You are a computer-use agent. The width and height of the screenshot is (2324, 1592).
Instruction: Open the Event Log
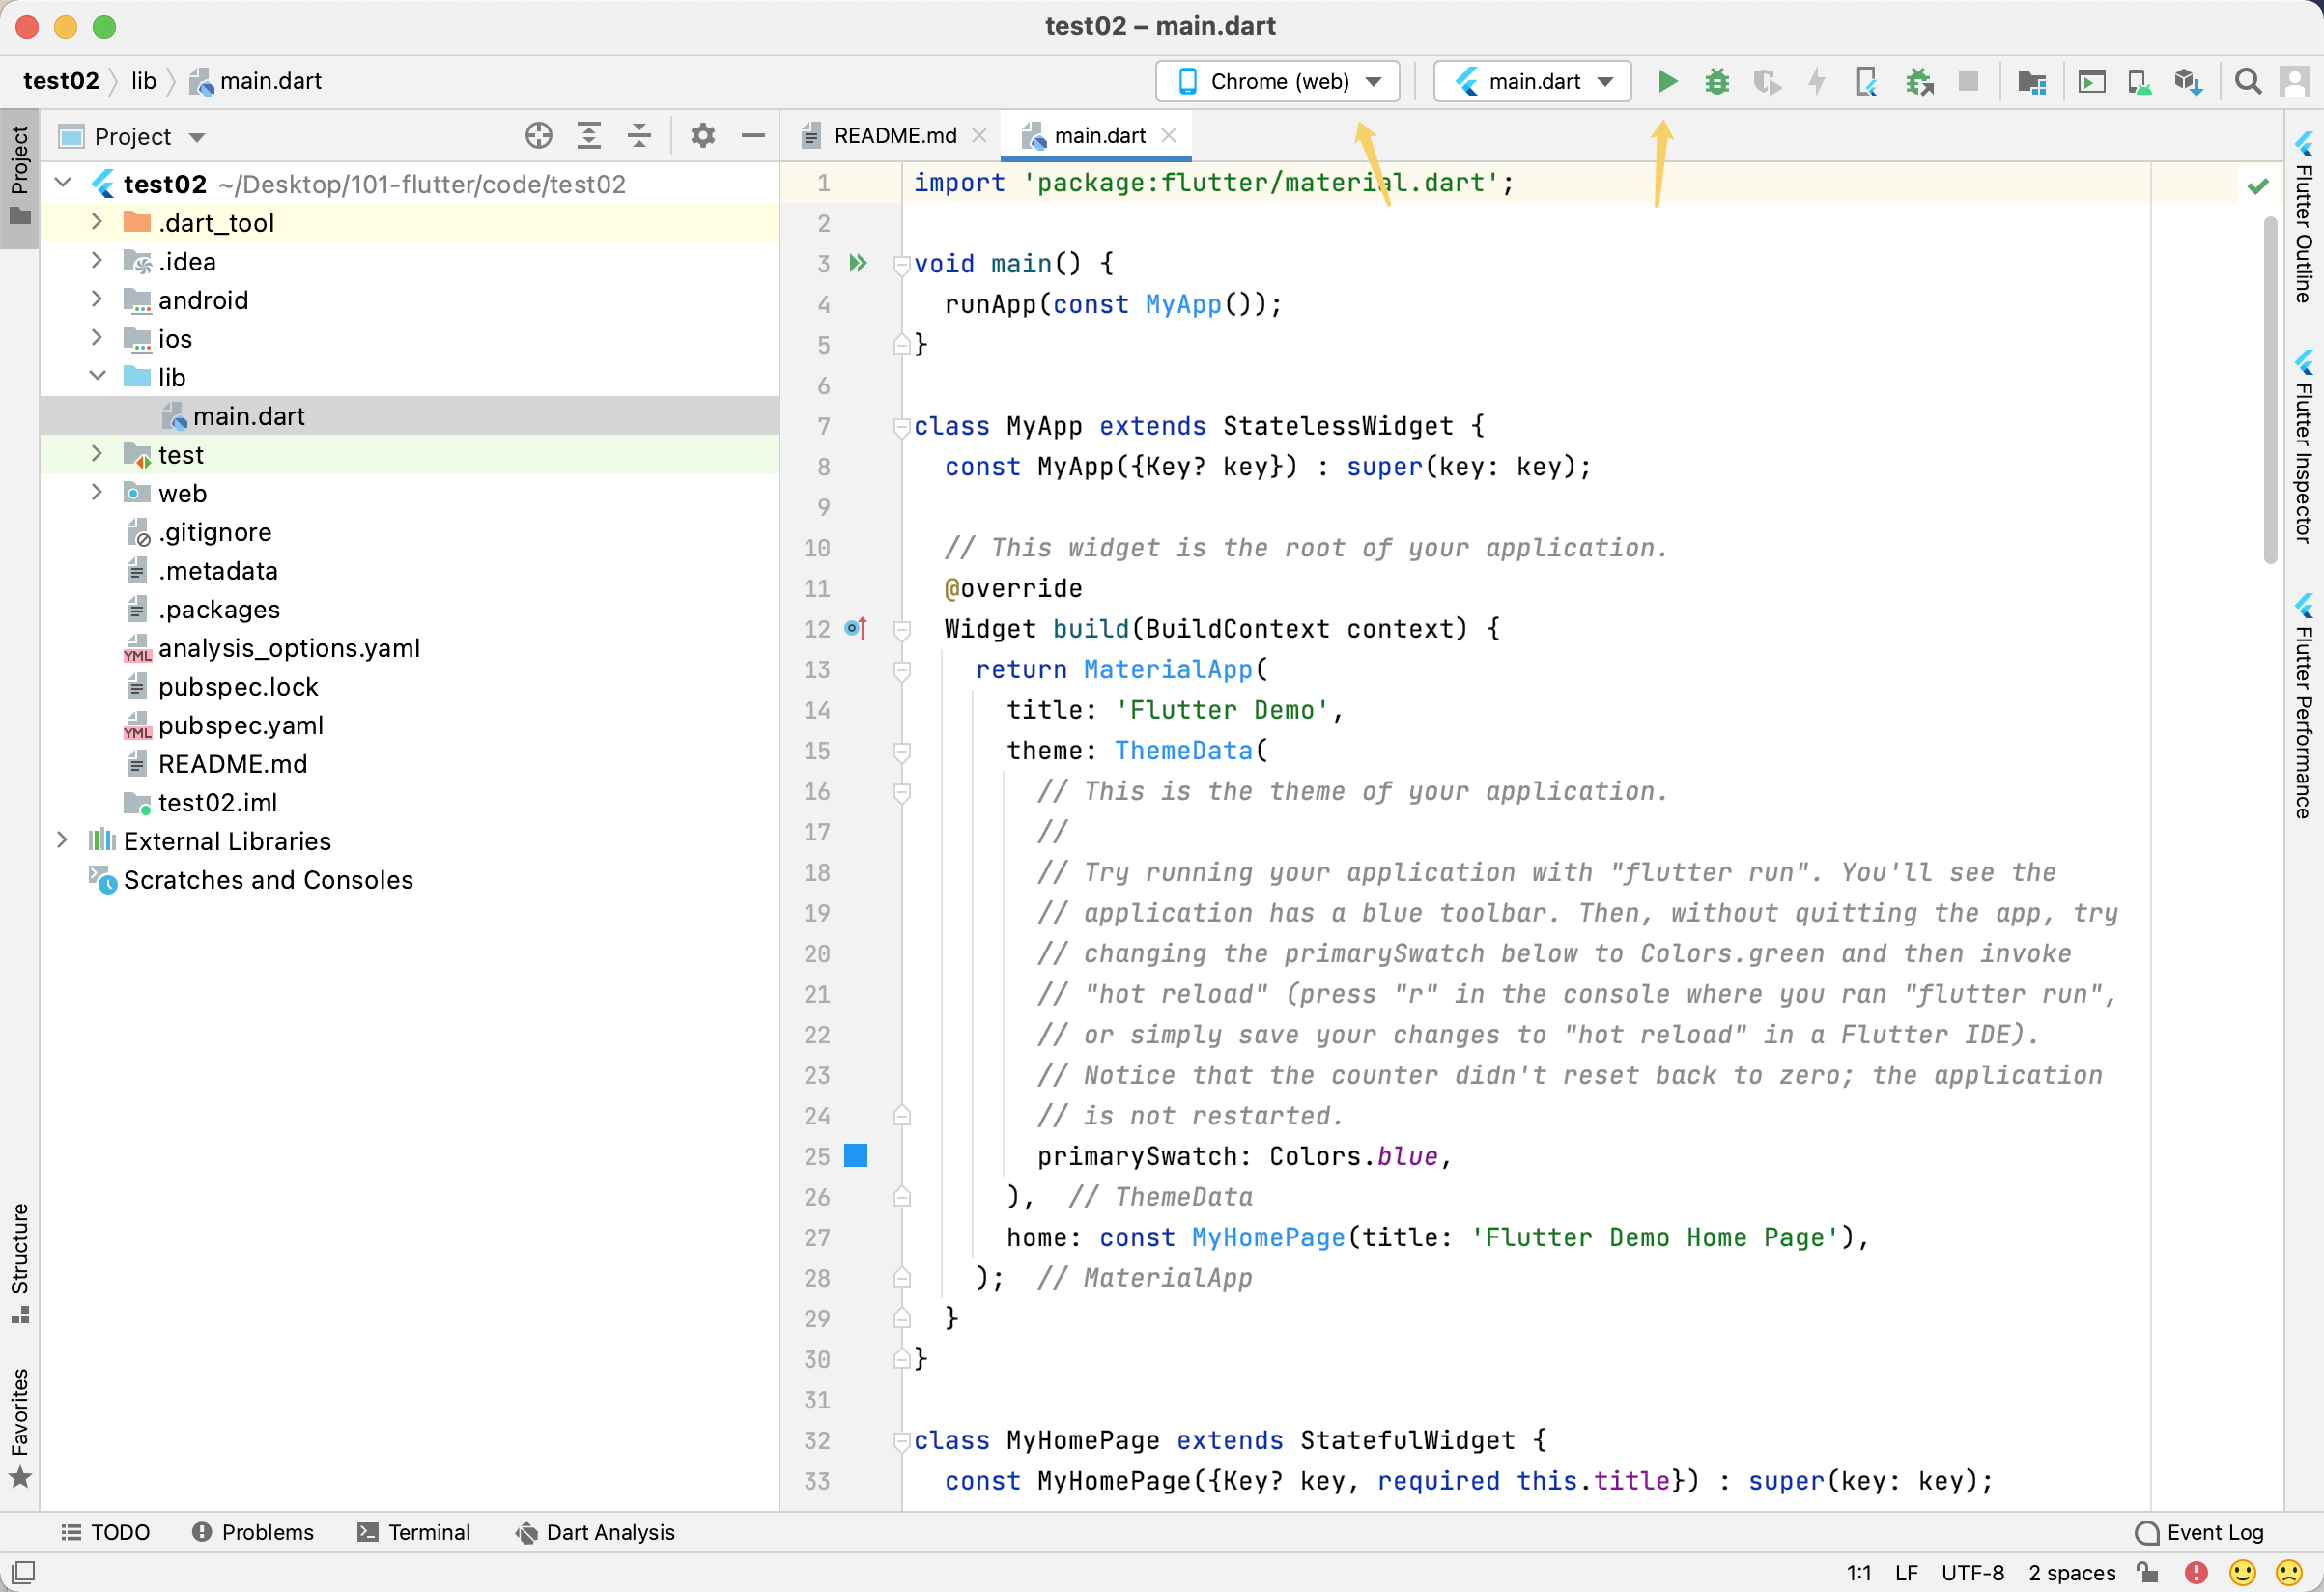tap(2199, 1532)
